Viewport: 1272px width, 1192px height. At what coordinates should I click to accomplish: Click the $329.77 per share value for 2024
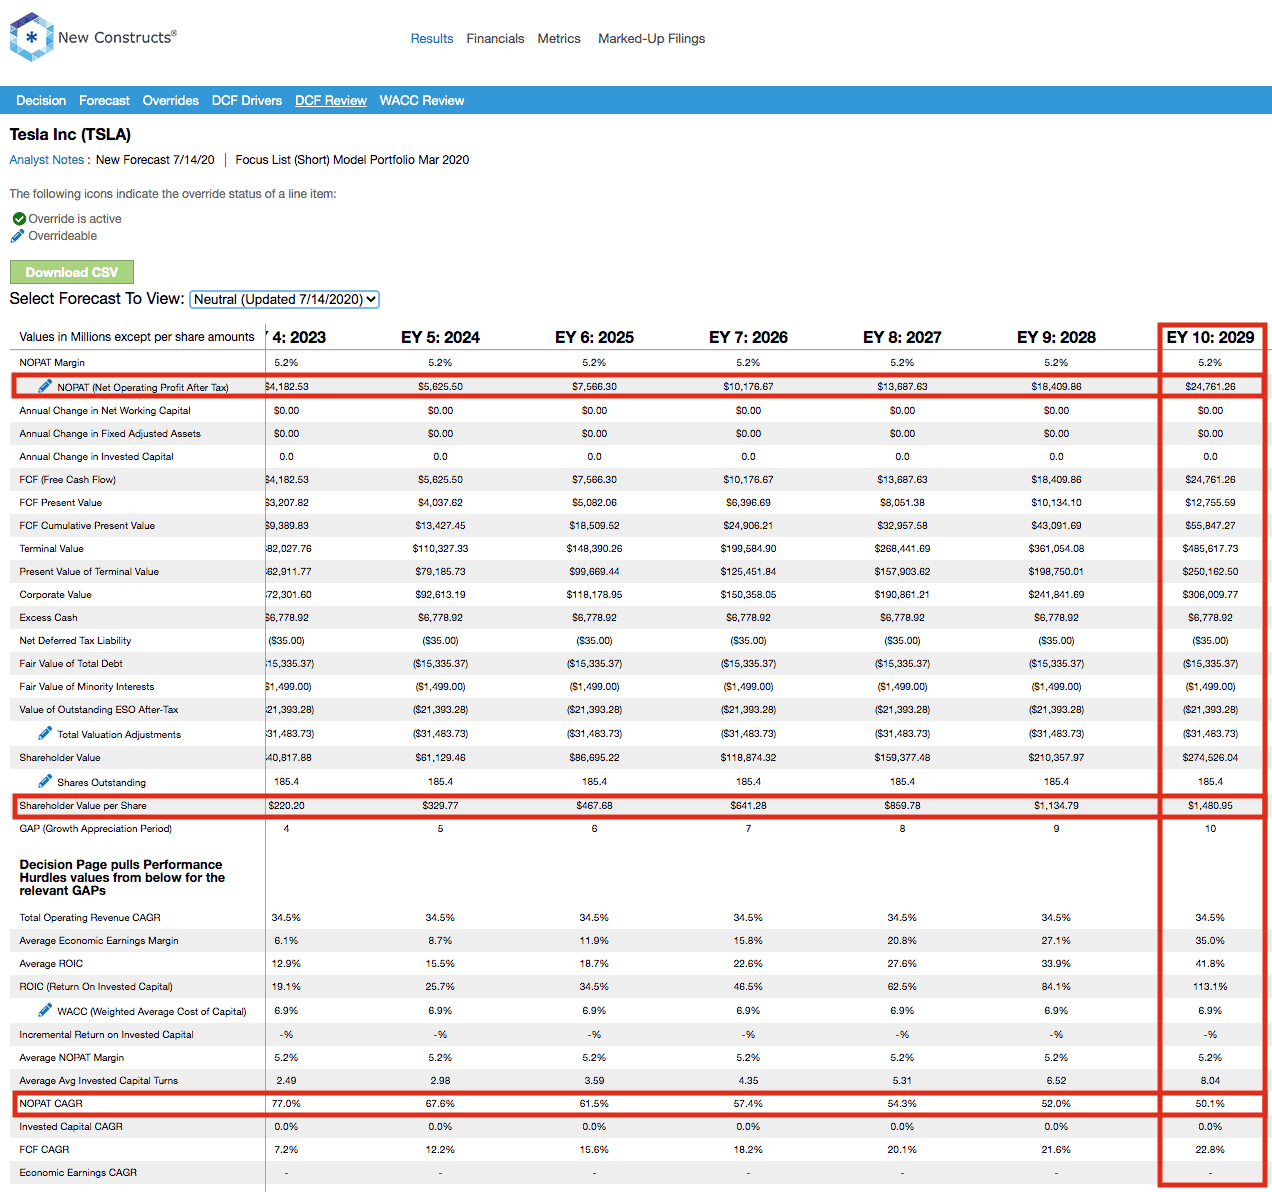(x=440, y=805)
